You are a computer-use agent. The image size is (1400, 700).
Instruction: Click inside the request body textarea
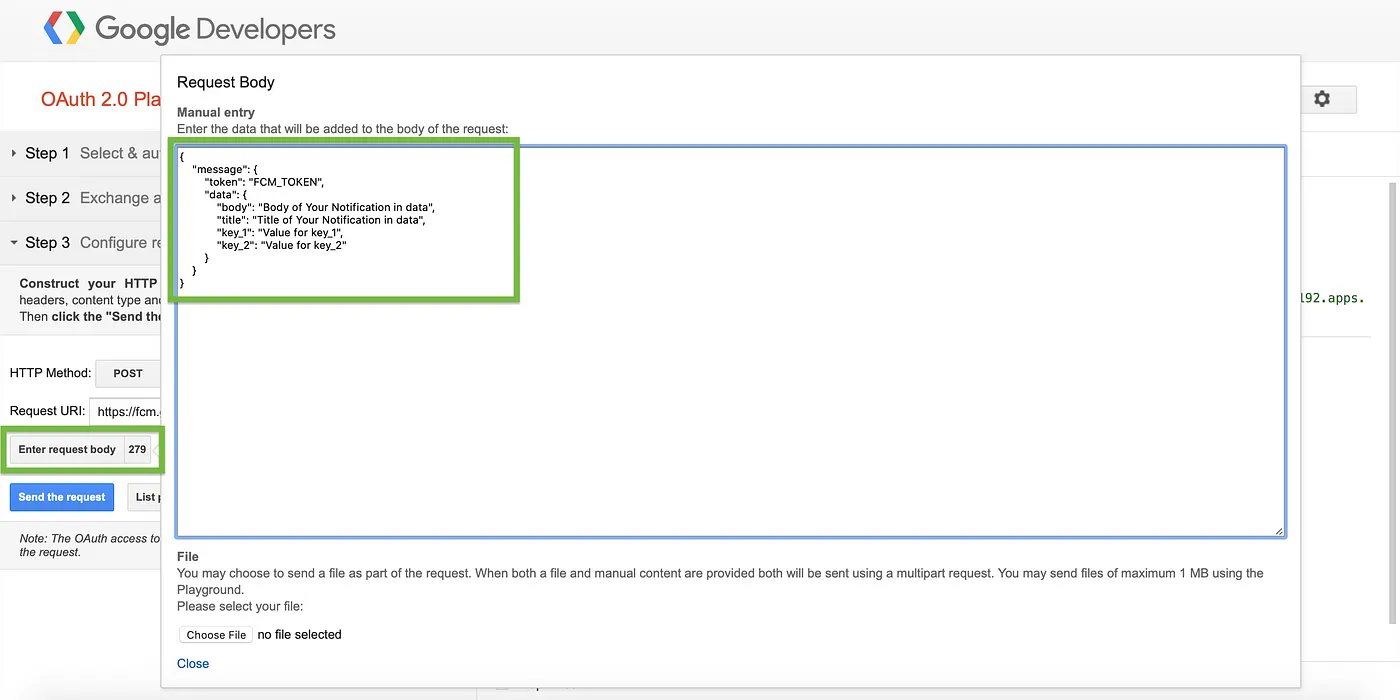point(731,342)
